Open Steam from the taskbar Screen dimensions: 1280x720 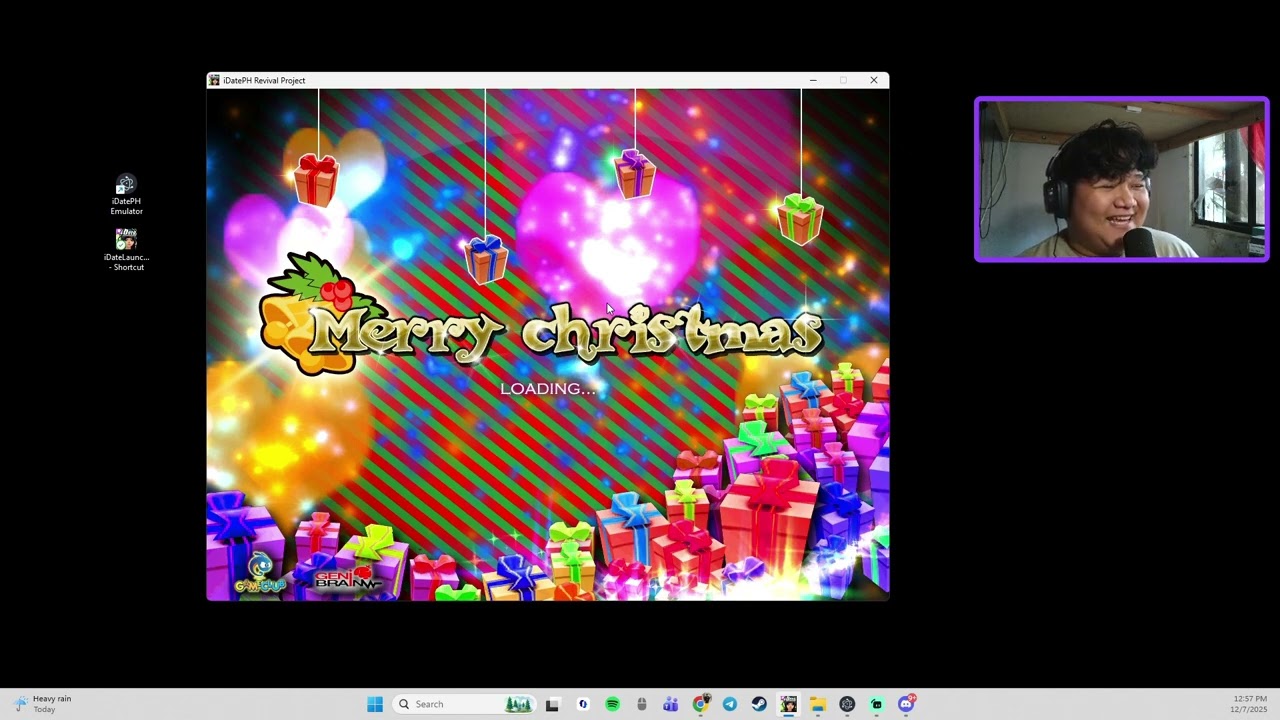tap(759, 704)
